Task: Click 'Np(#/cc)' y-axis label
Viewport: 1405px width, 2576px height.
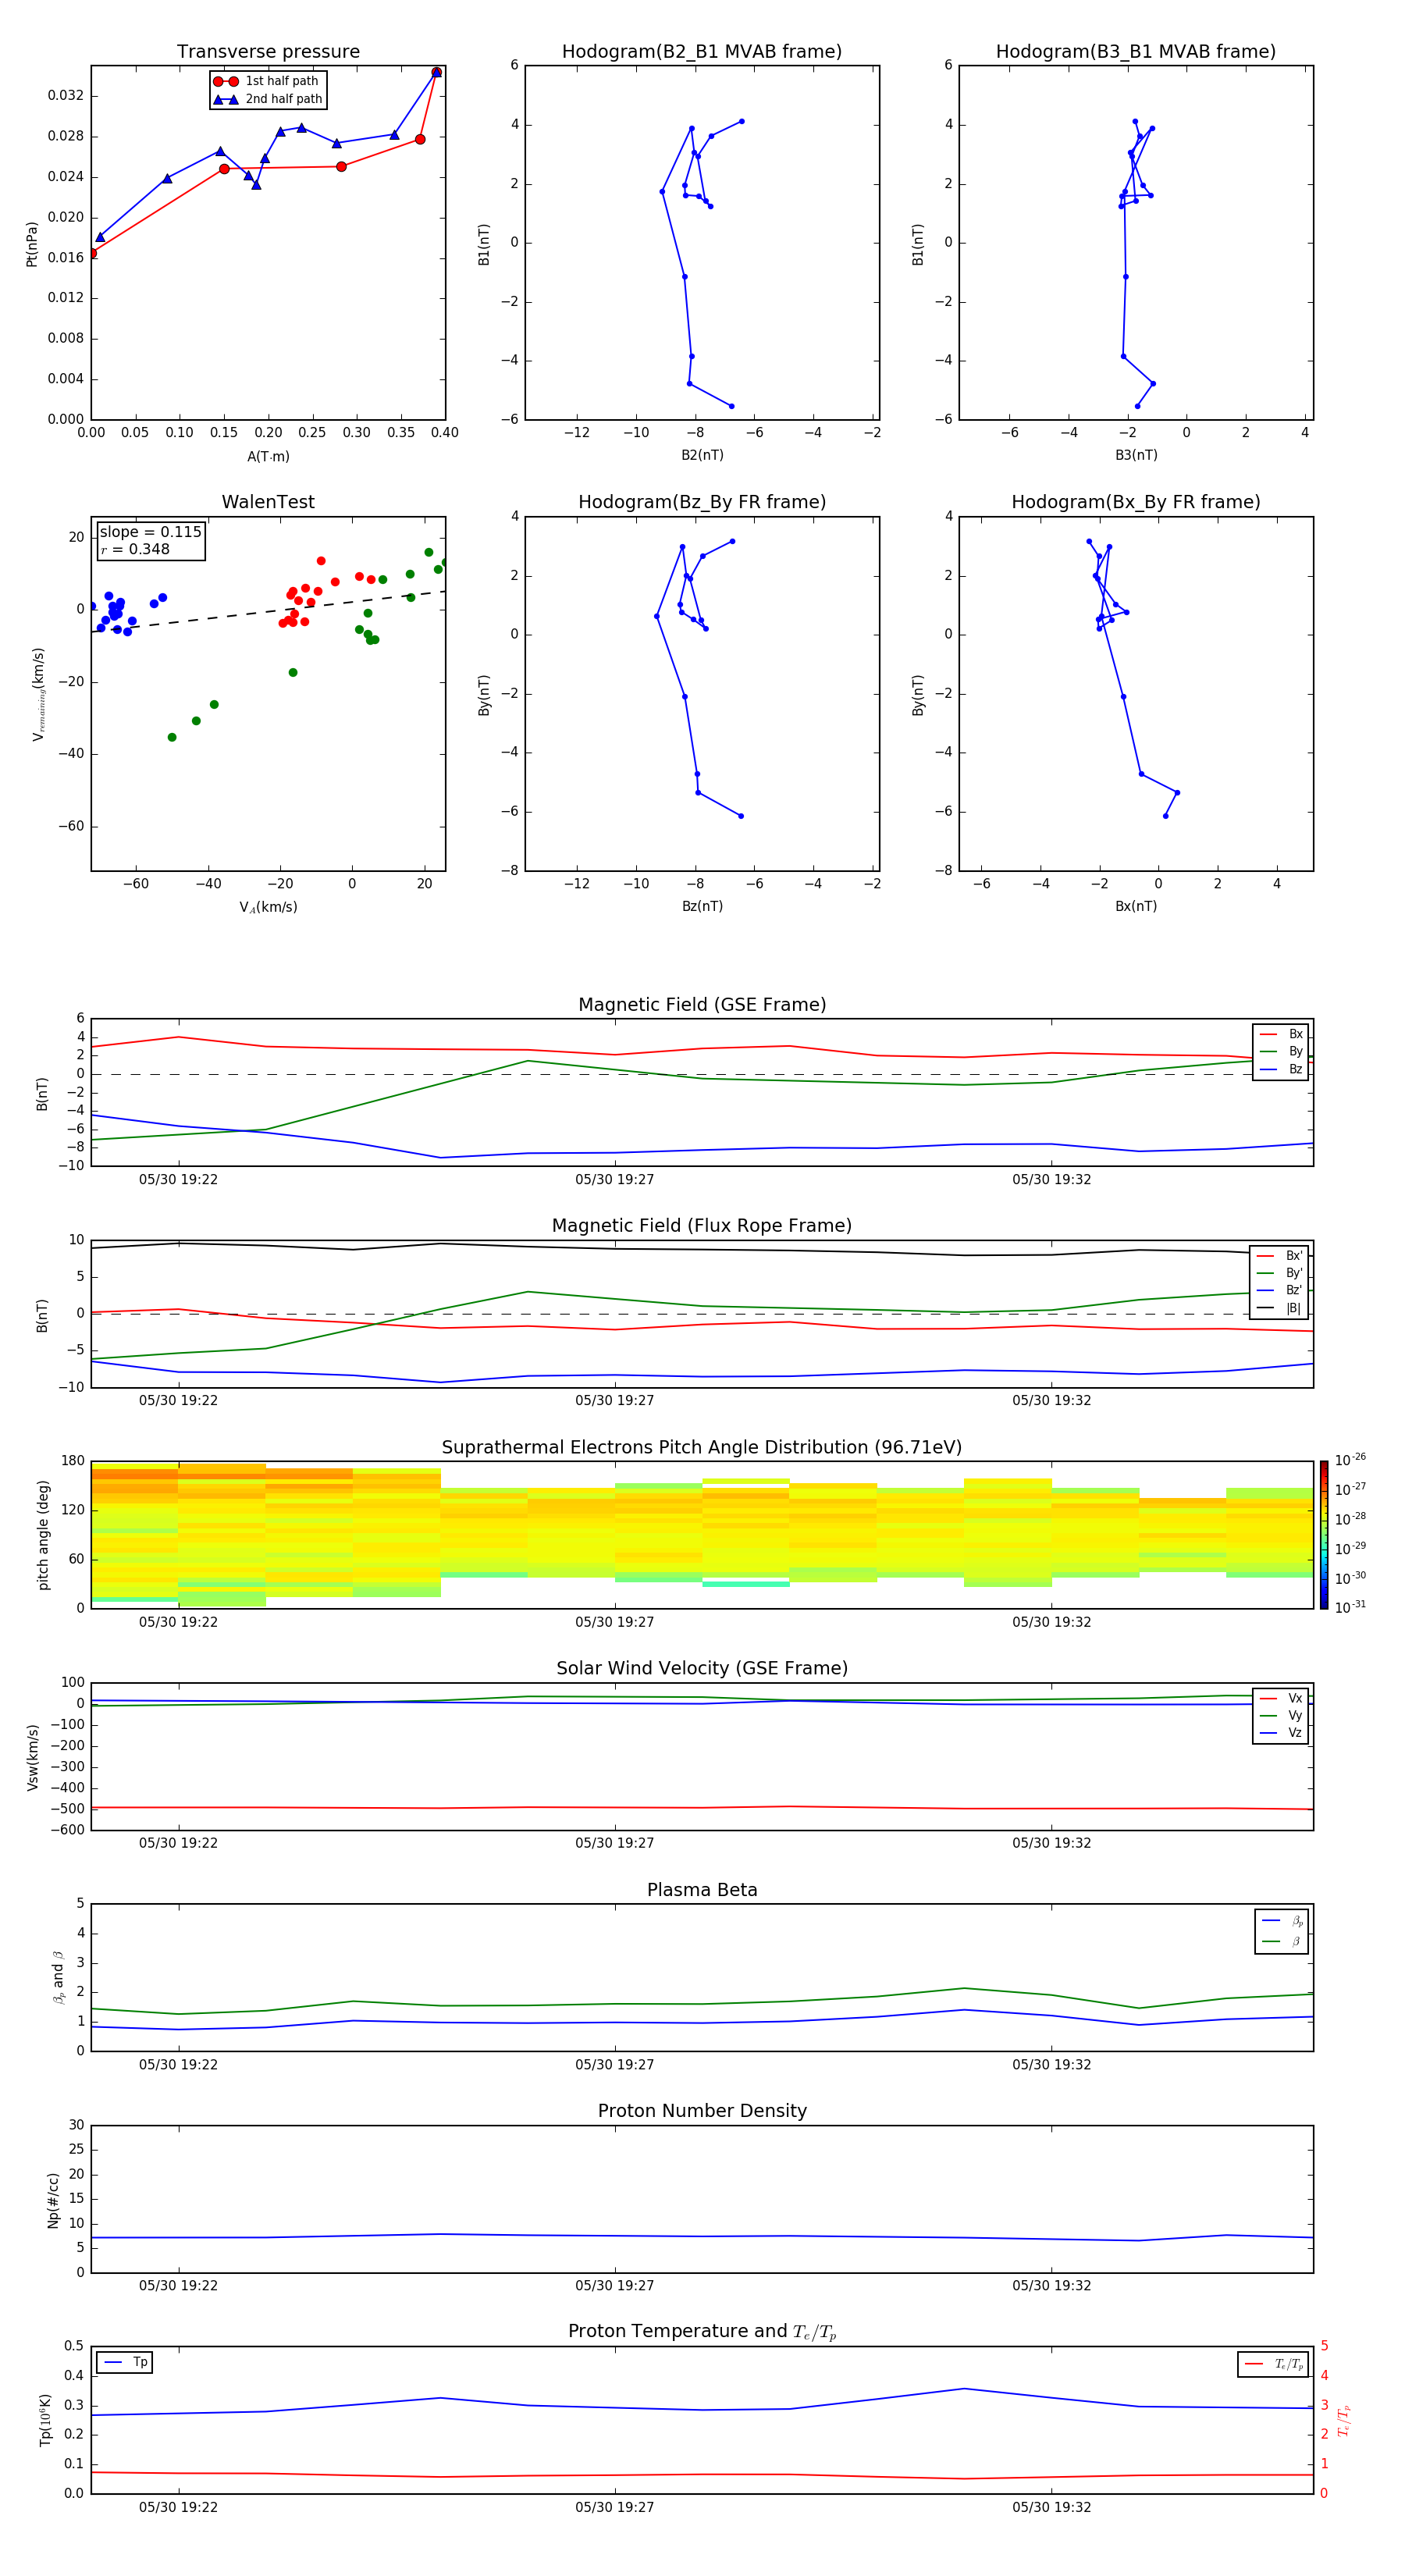Action: click(x=53, y=2200)
